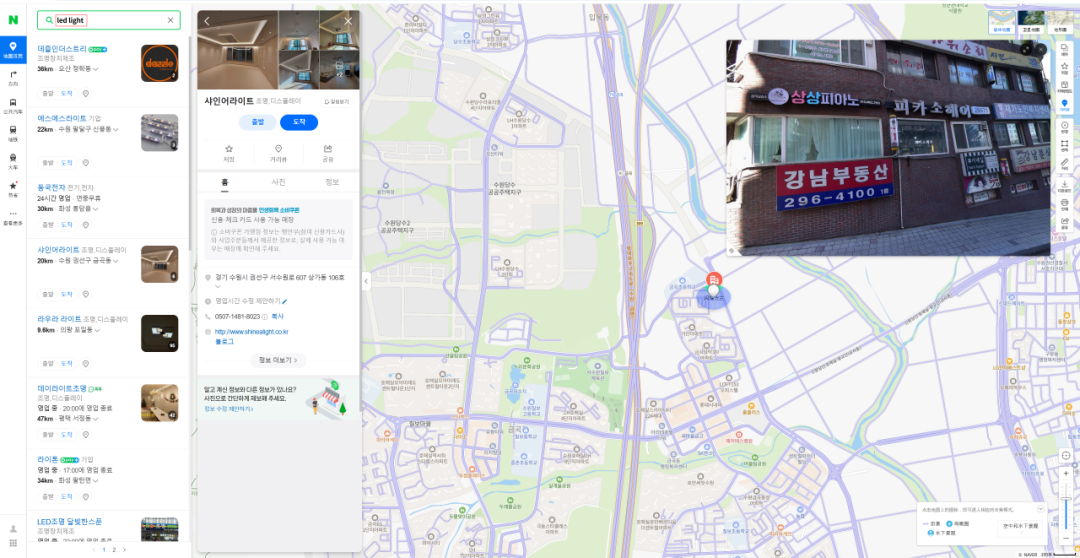Viewport: 1080px width, 558px height.
Task: Click the ruler distance tool in right toolbar
Action: click(1064, 163)
